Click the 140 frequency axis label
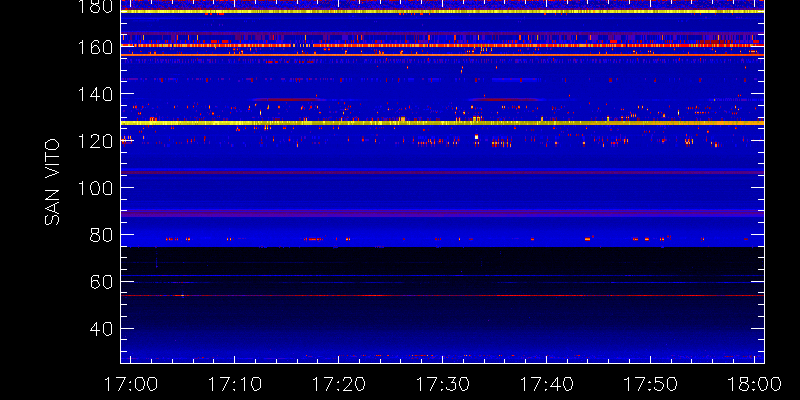This screenshot has height=400, width=800. click(95, 94)
